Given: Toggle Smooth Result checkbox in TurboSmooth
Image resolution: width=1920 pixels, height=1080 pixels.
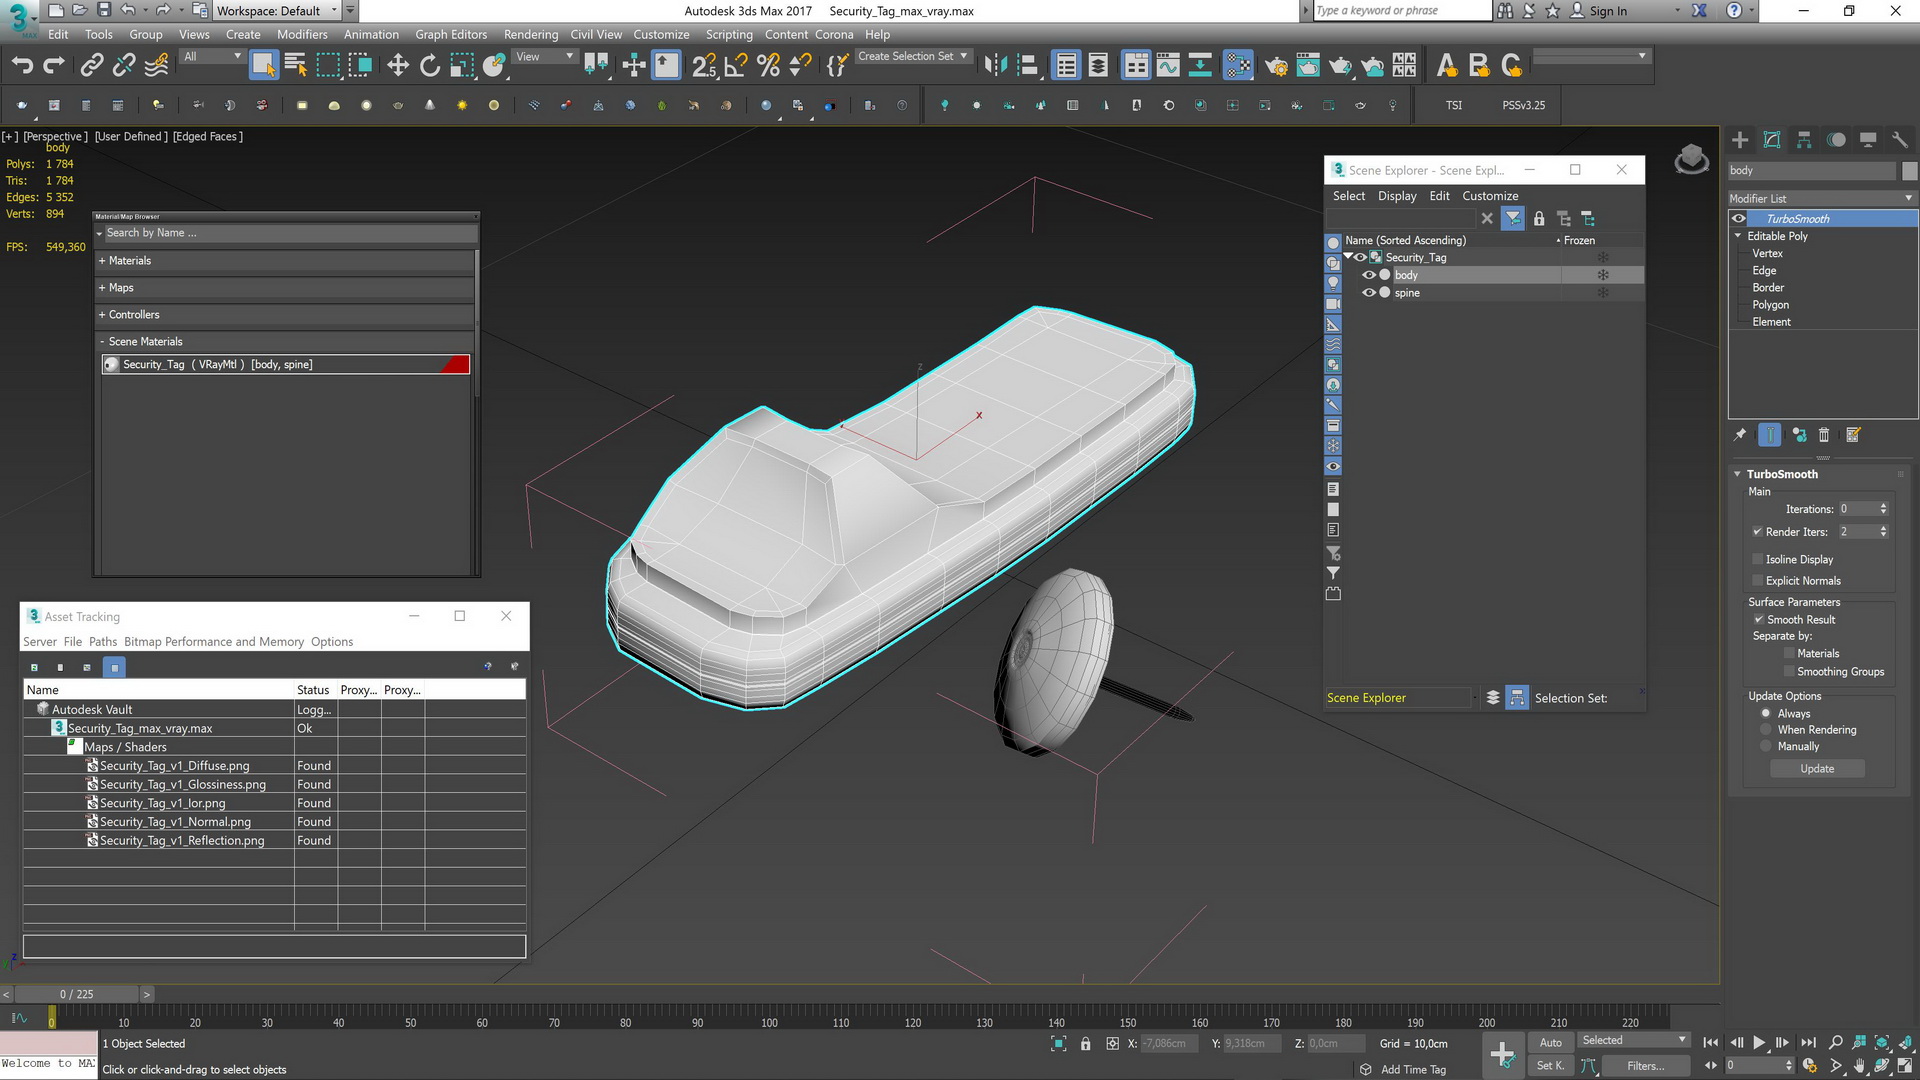Looking at the screenshot, I should [1759, 618].
